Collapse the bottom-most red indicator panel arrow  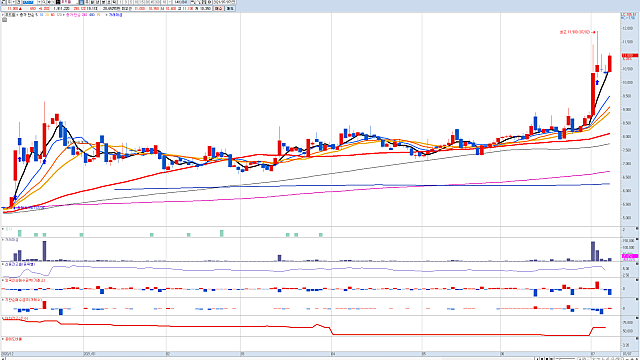(x=637, y=338)
